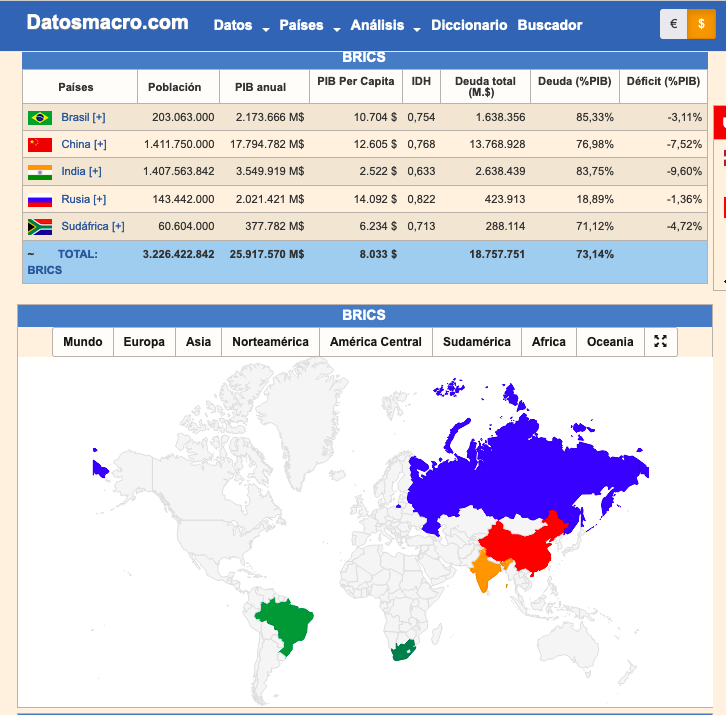Select the Africa map tab

(549, 342)
